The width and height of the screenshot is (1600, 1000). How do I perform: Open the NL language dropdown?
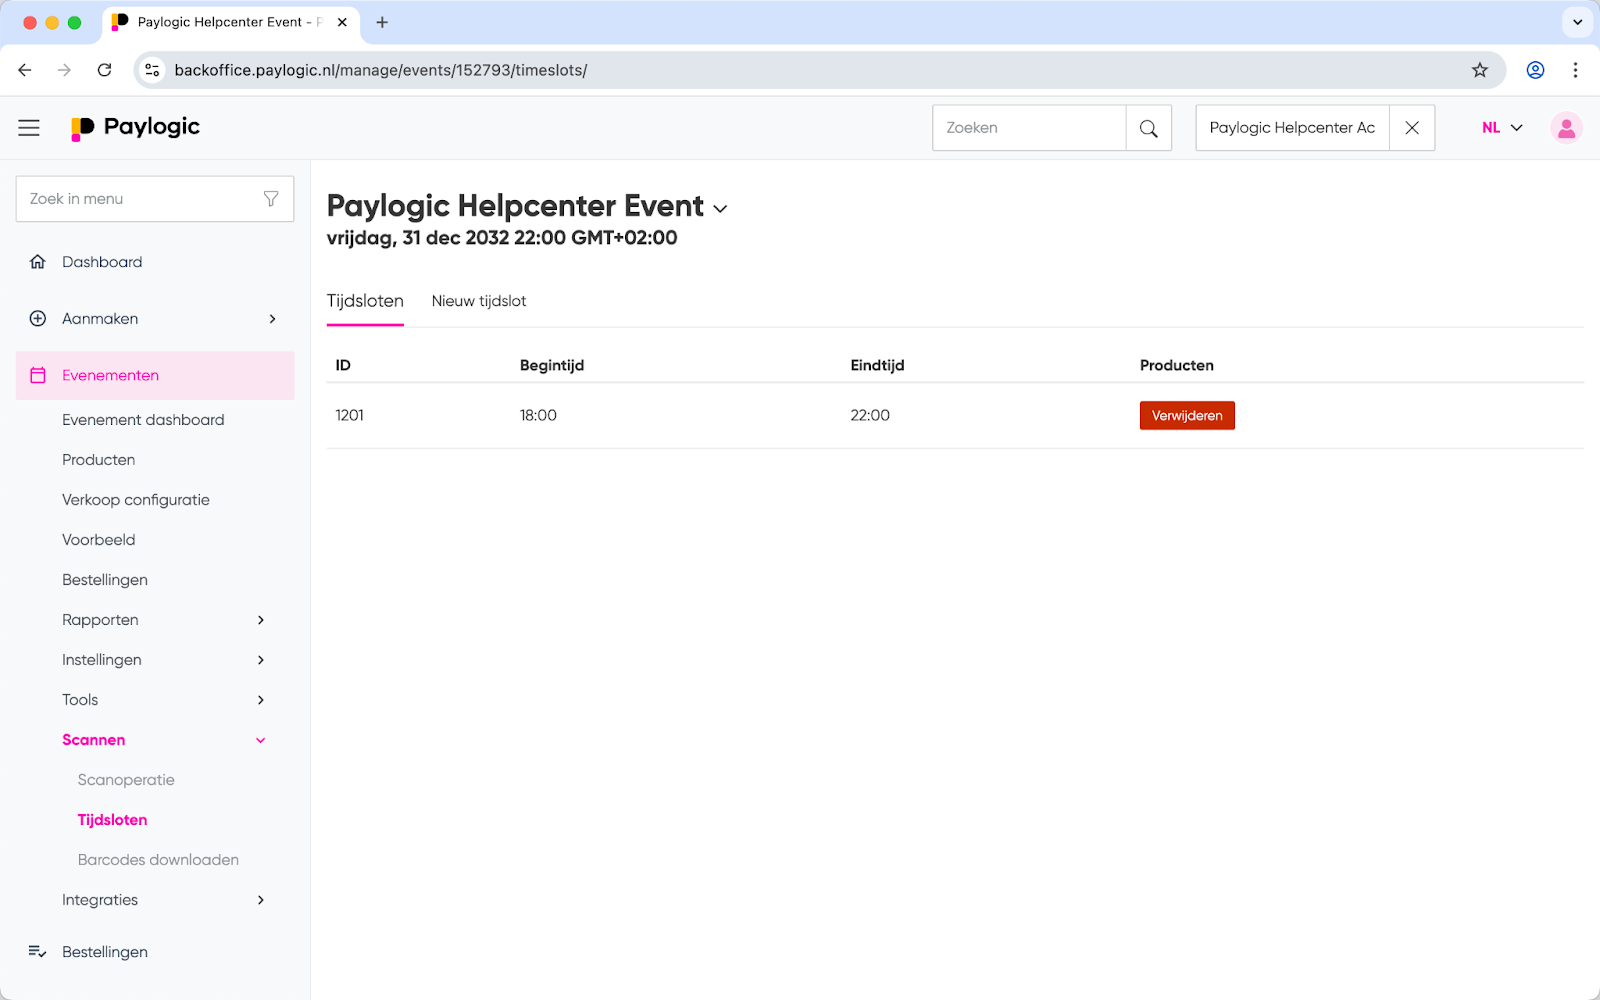[x=1502, y=128]
